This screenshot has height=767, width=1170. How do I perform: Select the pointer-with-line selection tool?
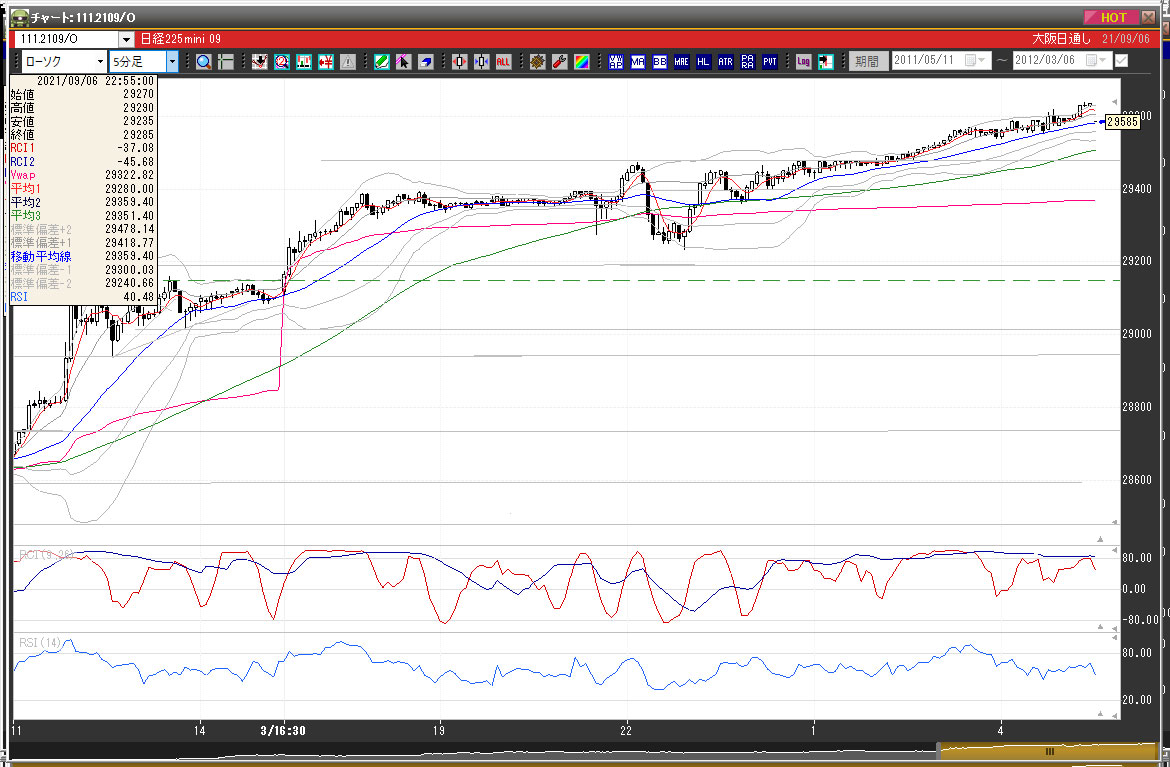(x=404, y=62)
